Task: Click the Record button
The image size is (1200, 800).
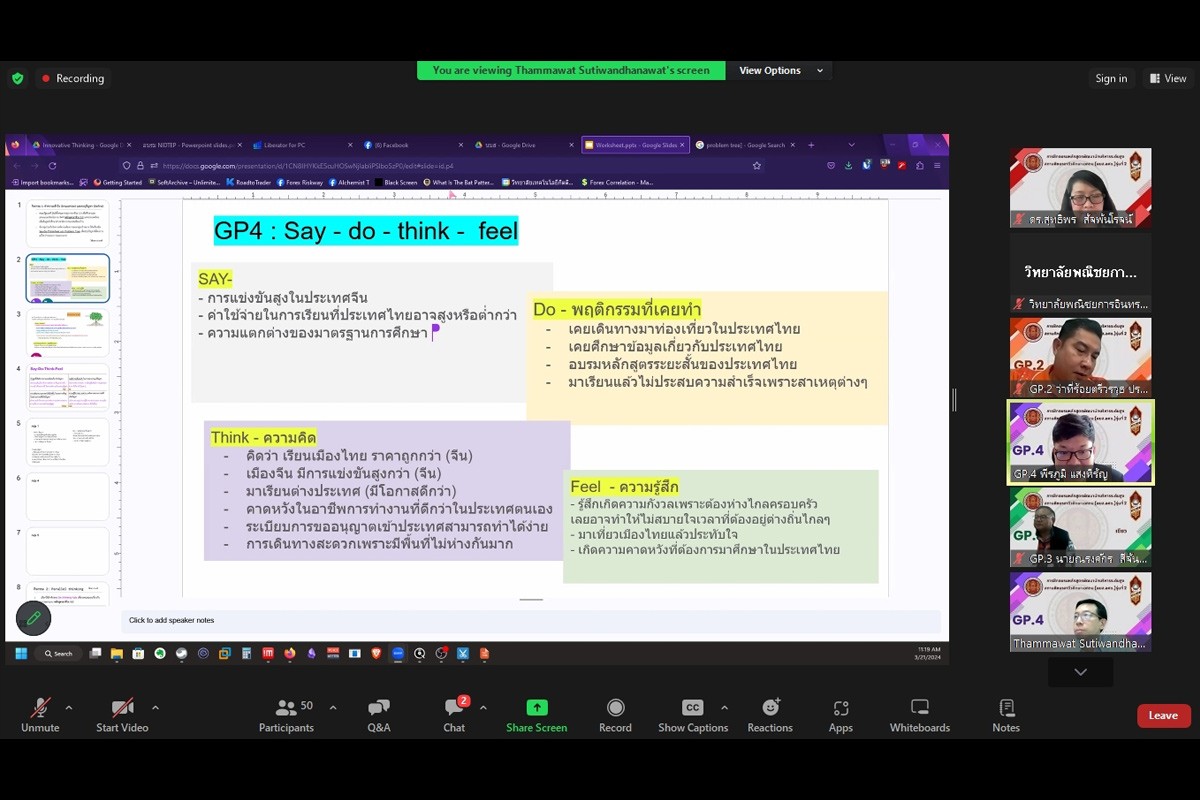Action: pos(615,715)
